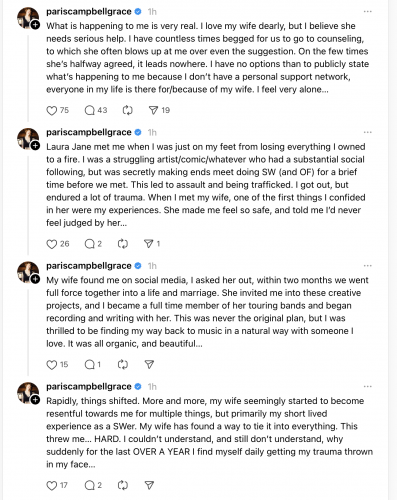The height and width of the screenshot is (500, 397).
Task: Like the 'Laura Jane met me' post
Action: point(52,244)
